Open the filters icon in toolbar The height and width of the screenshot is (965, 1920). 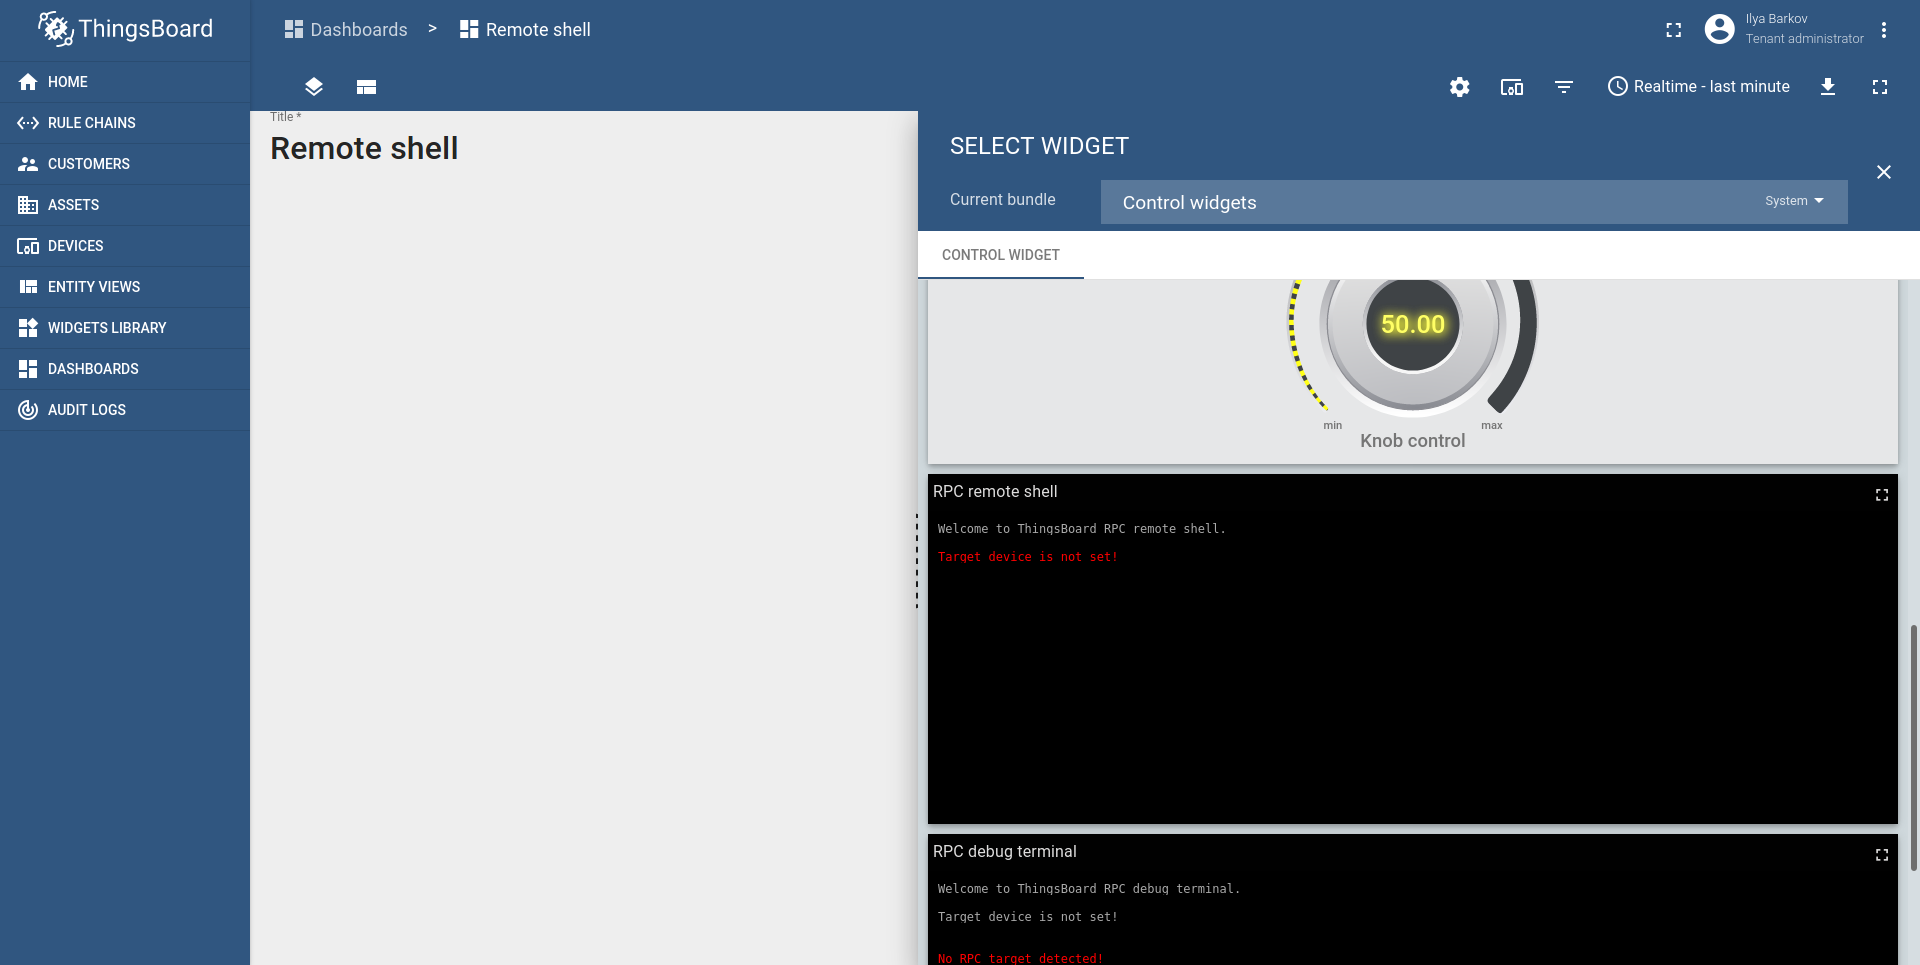1564,87
